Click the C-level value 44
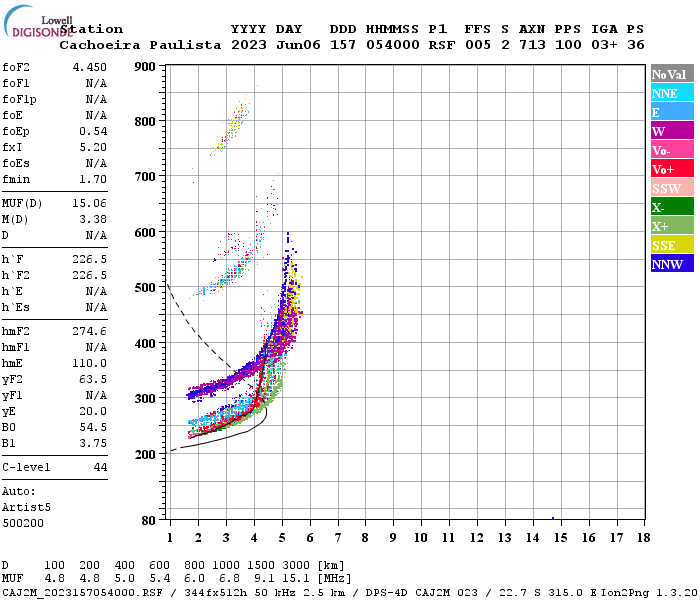Image resolution: width=700 pixels, height=600 pixels. 100,467
